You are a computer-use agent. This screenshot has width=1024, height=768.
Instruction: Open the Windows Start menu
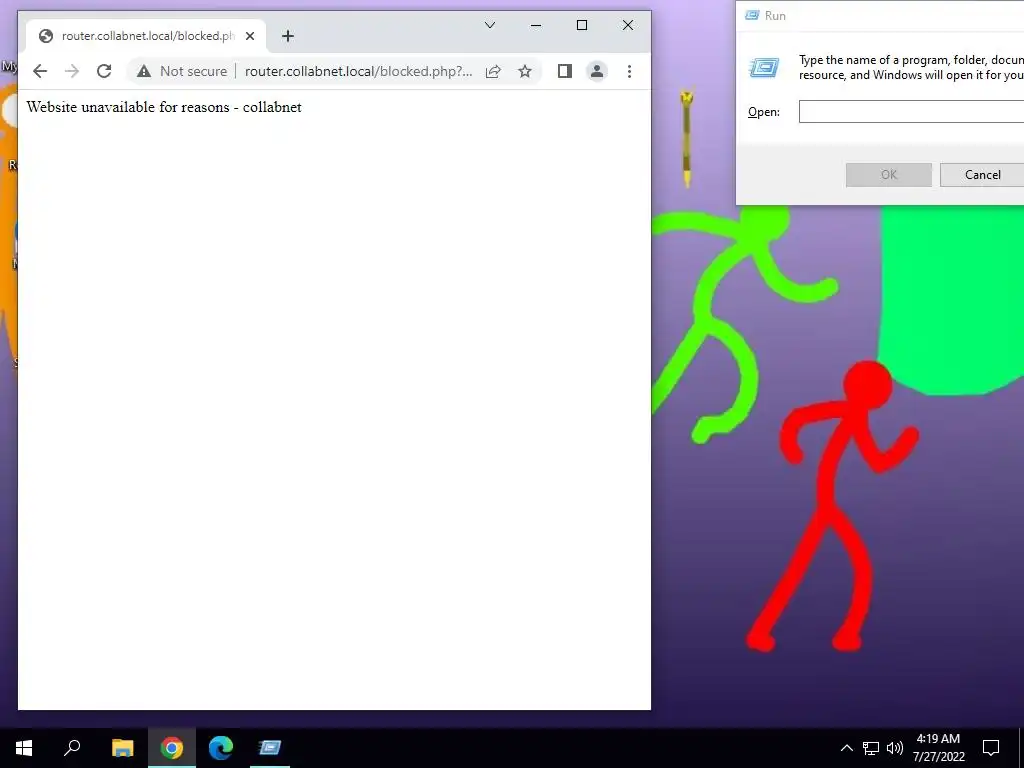24,748
